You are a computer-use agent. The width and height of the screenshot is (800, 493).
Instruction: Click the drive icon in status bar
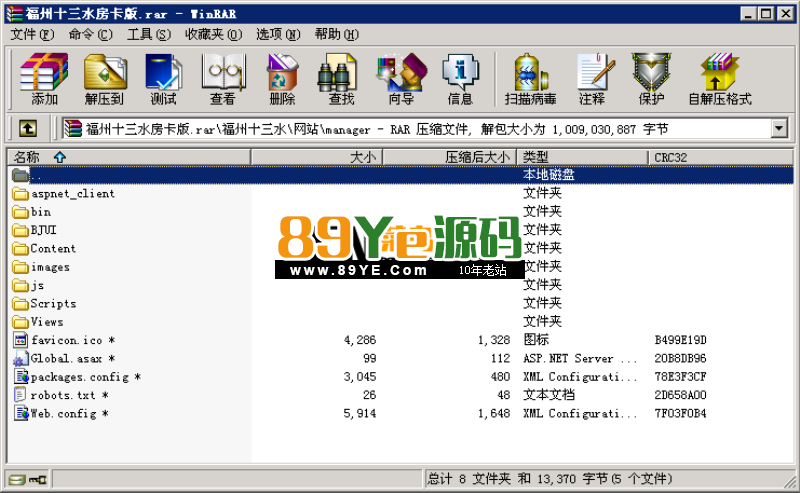(17, 480)
